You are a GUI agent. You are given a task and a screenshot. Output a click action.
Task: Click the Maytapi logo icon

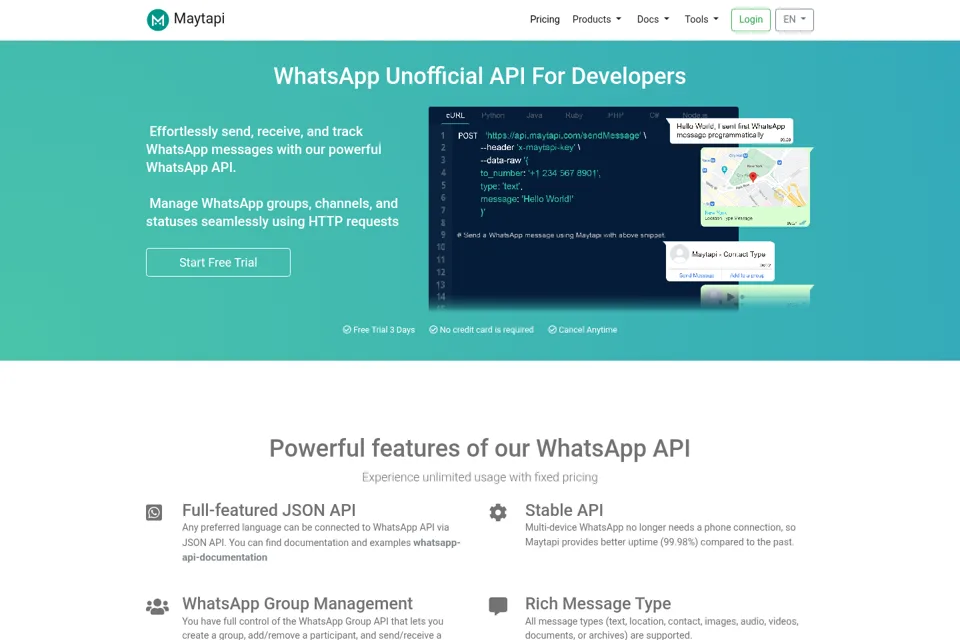pyautogui.click(x=157, y=20)
